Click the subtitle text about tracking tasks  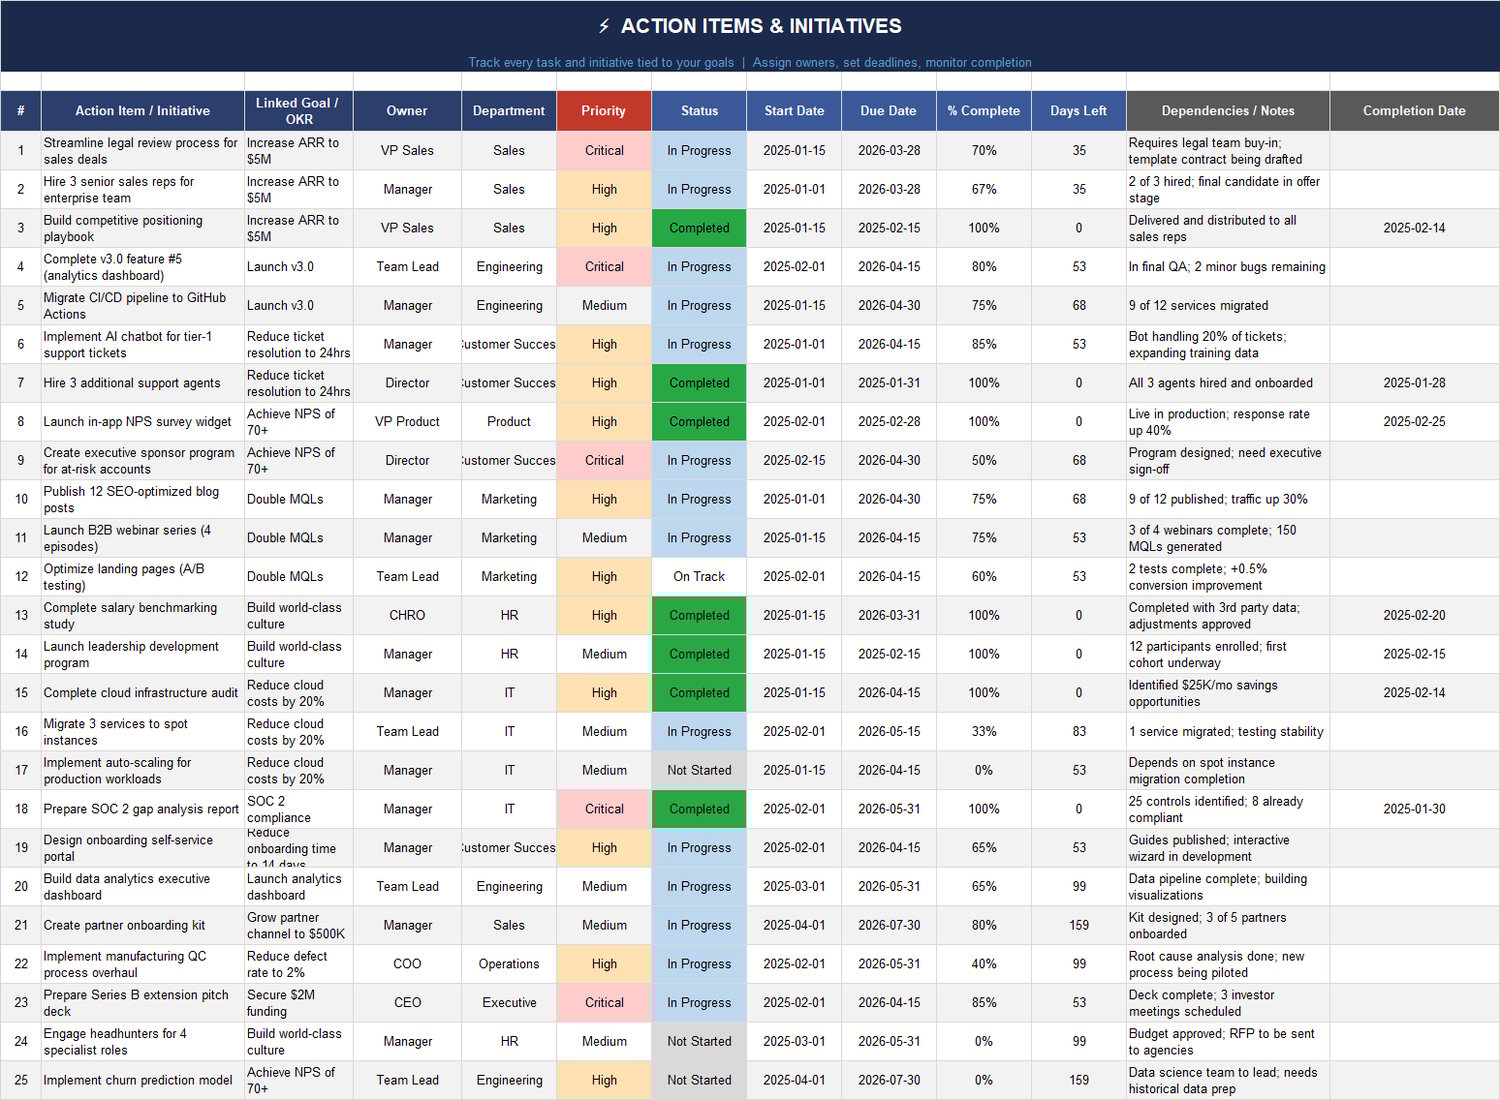coord(749,62)
